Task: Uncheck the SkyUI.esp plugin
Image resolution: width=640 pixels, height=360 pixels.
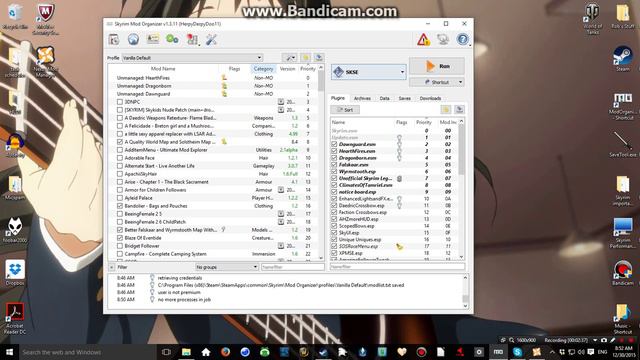Action: pyautogui.click(x=334, y=233)
